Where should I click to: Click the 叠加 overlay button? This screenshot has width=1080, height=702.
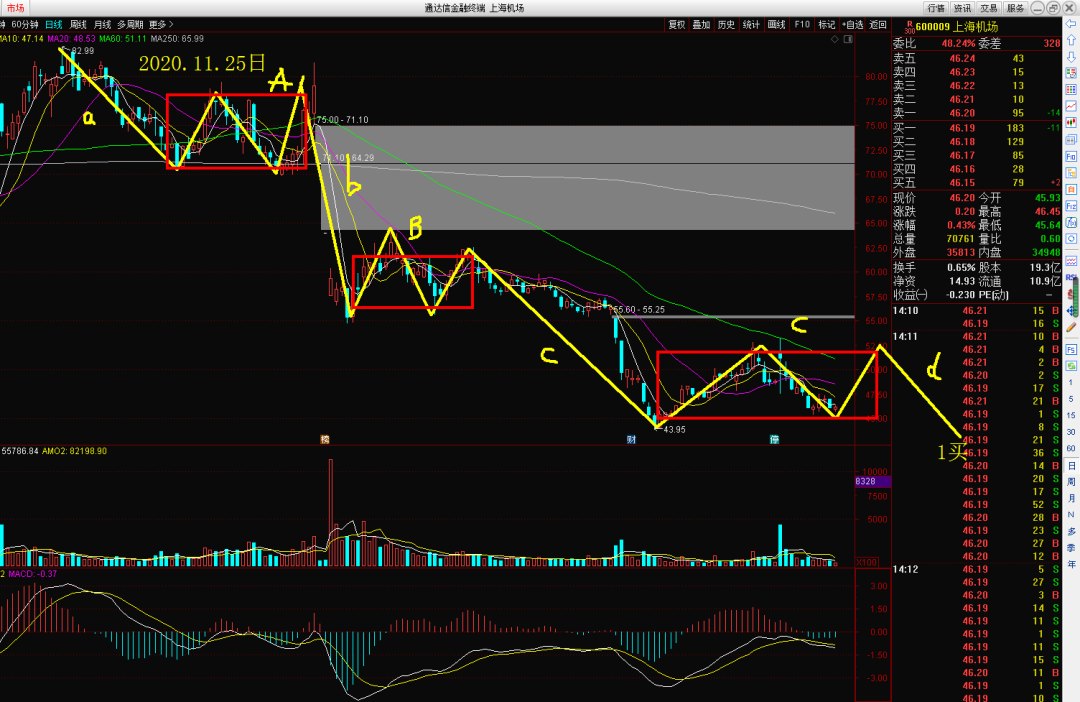tap(701, 25)
